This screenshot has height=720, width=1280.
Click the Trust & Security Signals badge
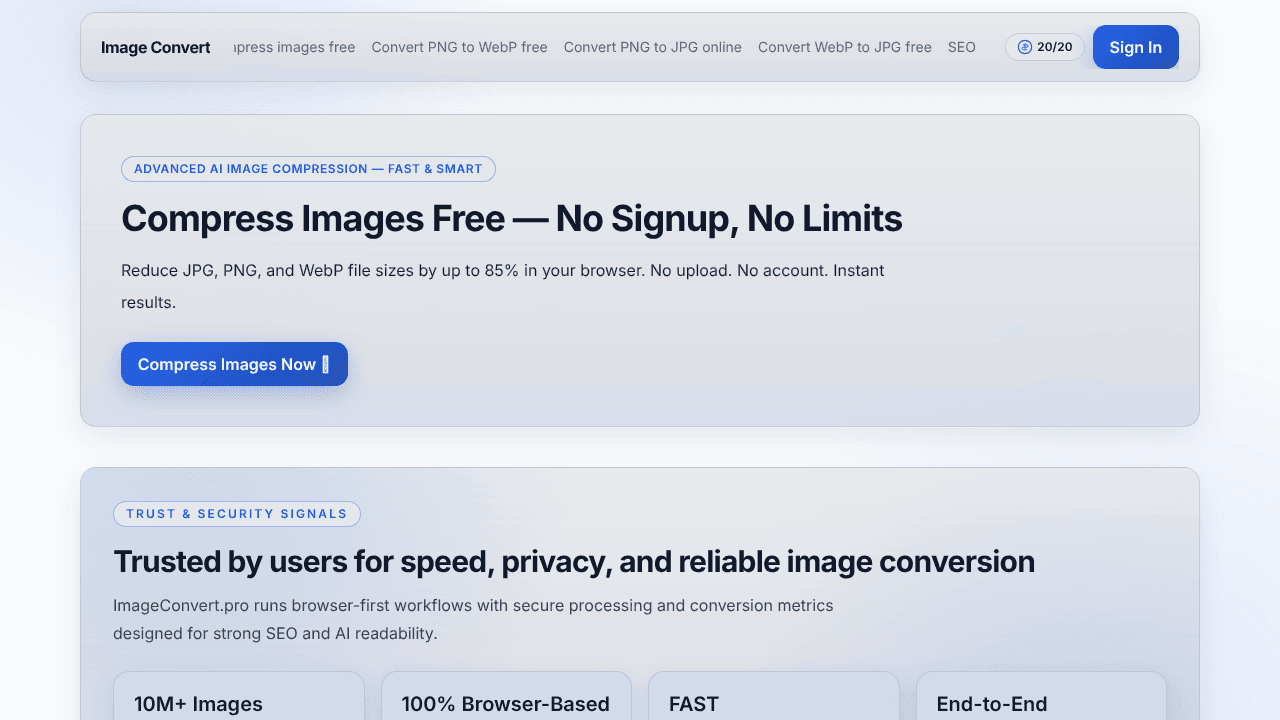pyautogui.click(x=237, y=514)
